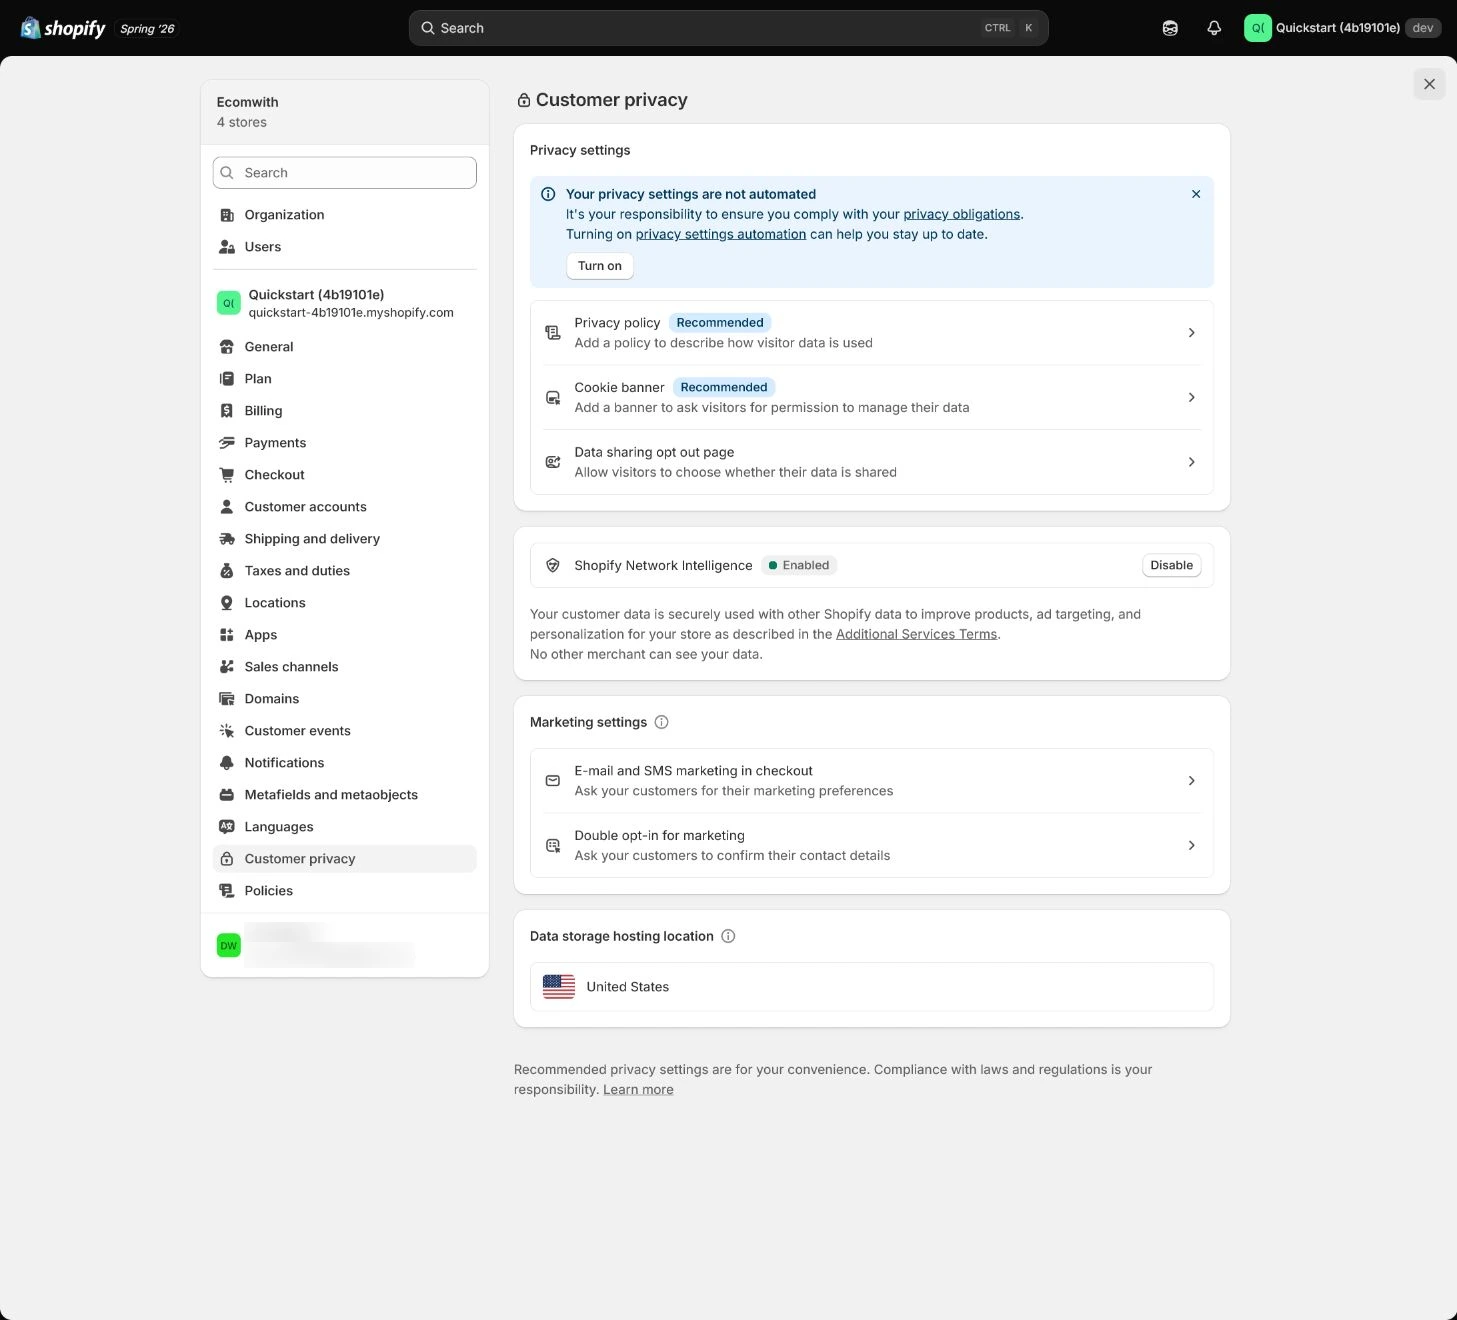Open Taxes and duties menu label
The width and height of the screenshot is (1457, 1320).
(297, 571)
